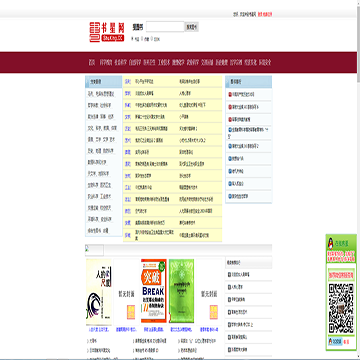This screenshot has height=360, width=360.
Task: Open the 暂无封面 placeholder right of the green cover
Action: (209, 292)
